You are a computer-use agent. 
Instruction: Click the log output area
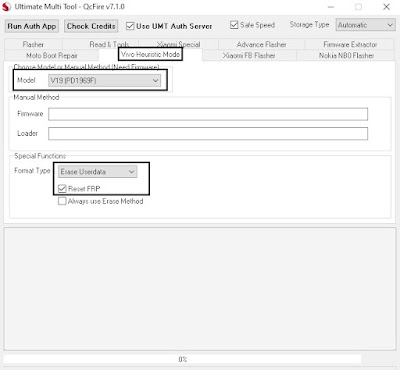point(200,289)
